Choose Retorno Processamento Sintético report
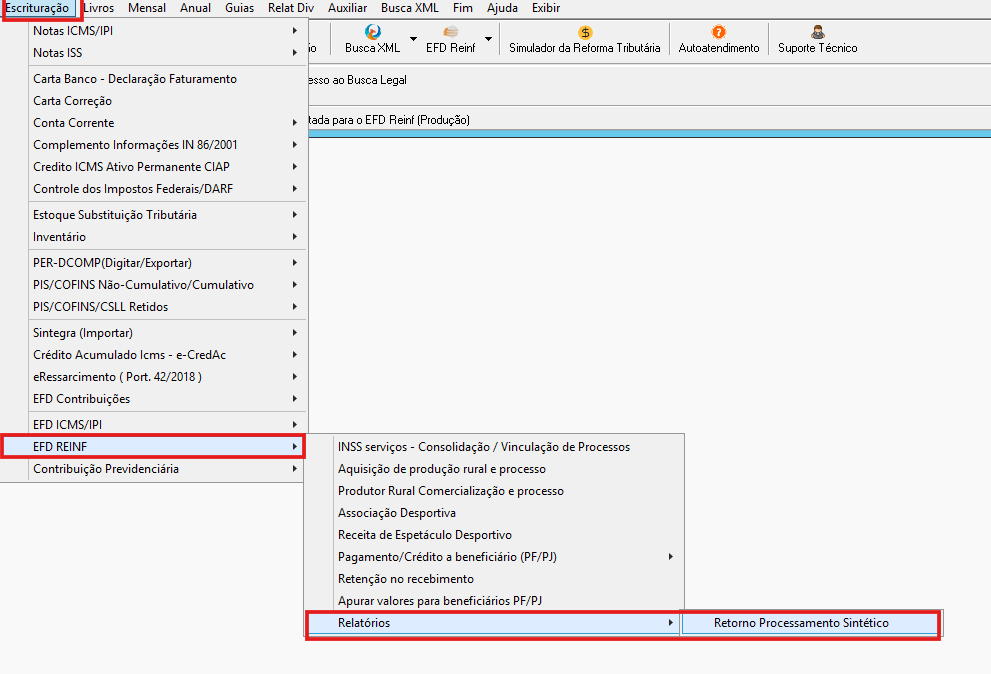Viewport: 991px width, 674px height. click(812, 623)
